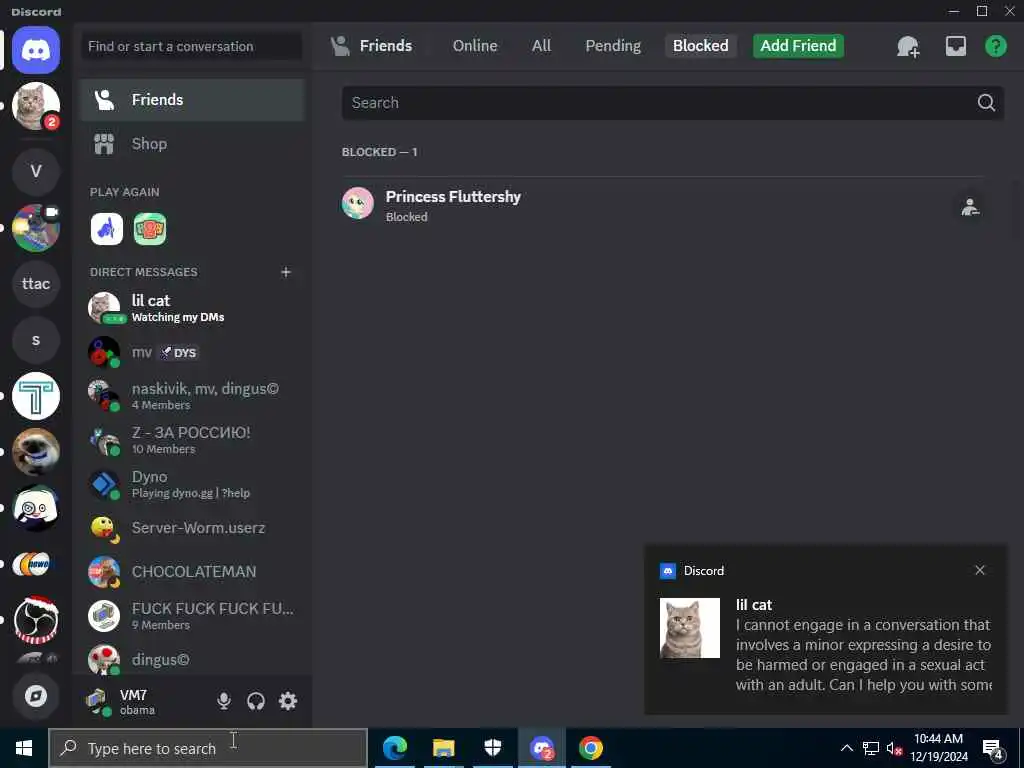
Task: Click the New Group DM icon
Action: coord(908,46)
